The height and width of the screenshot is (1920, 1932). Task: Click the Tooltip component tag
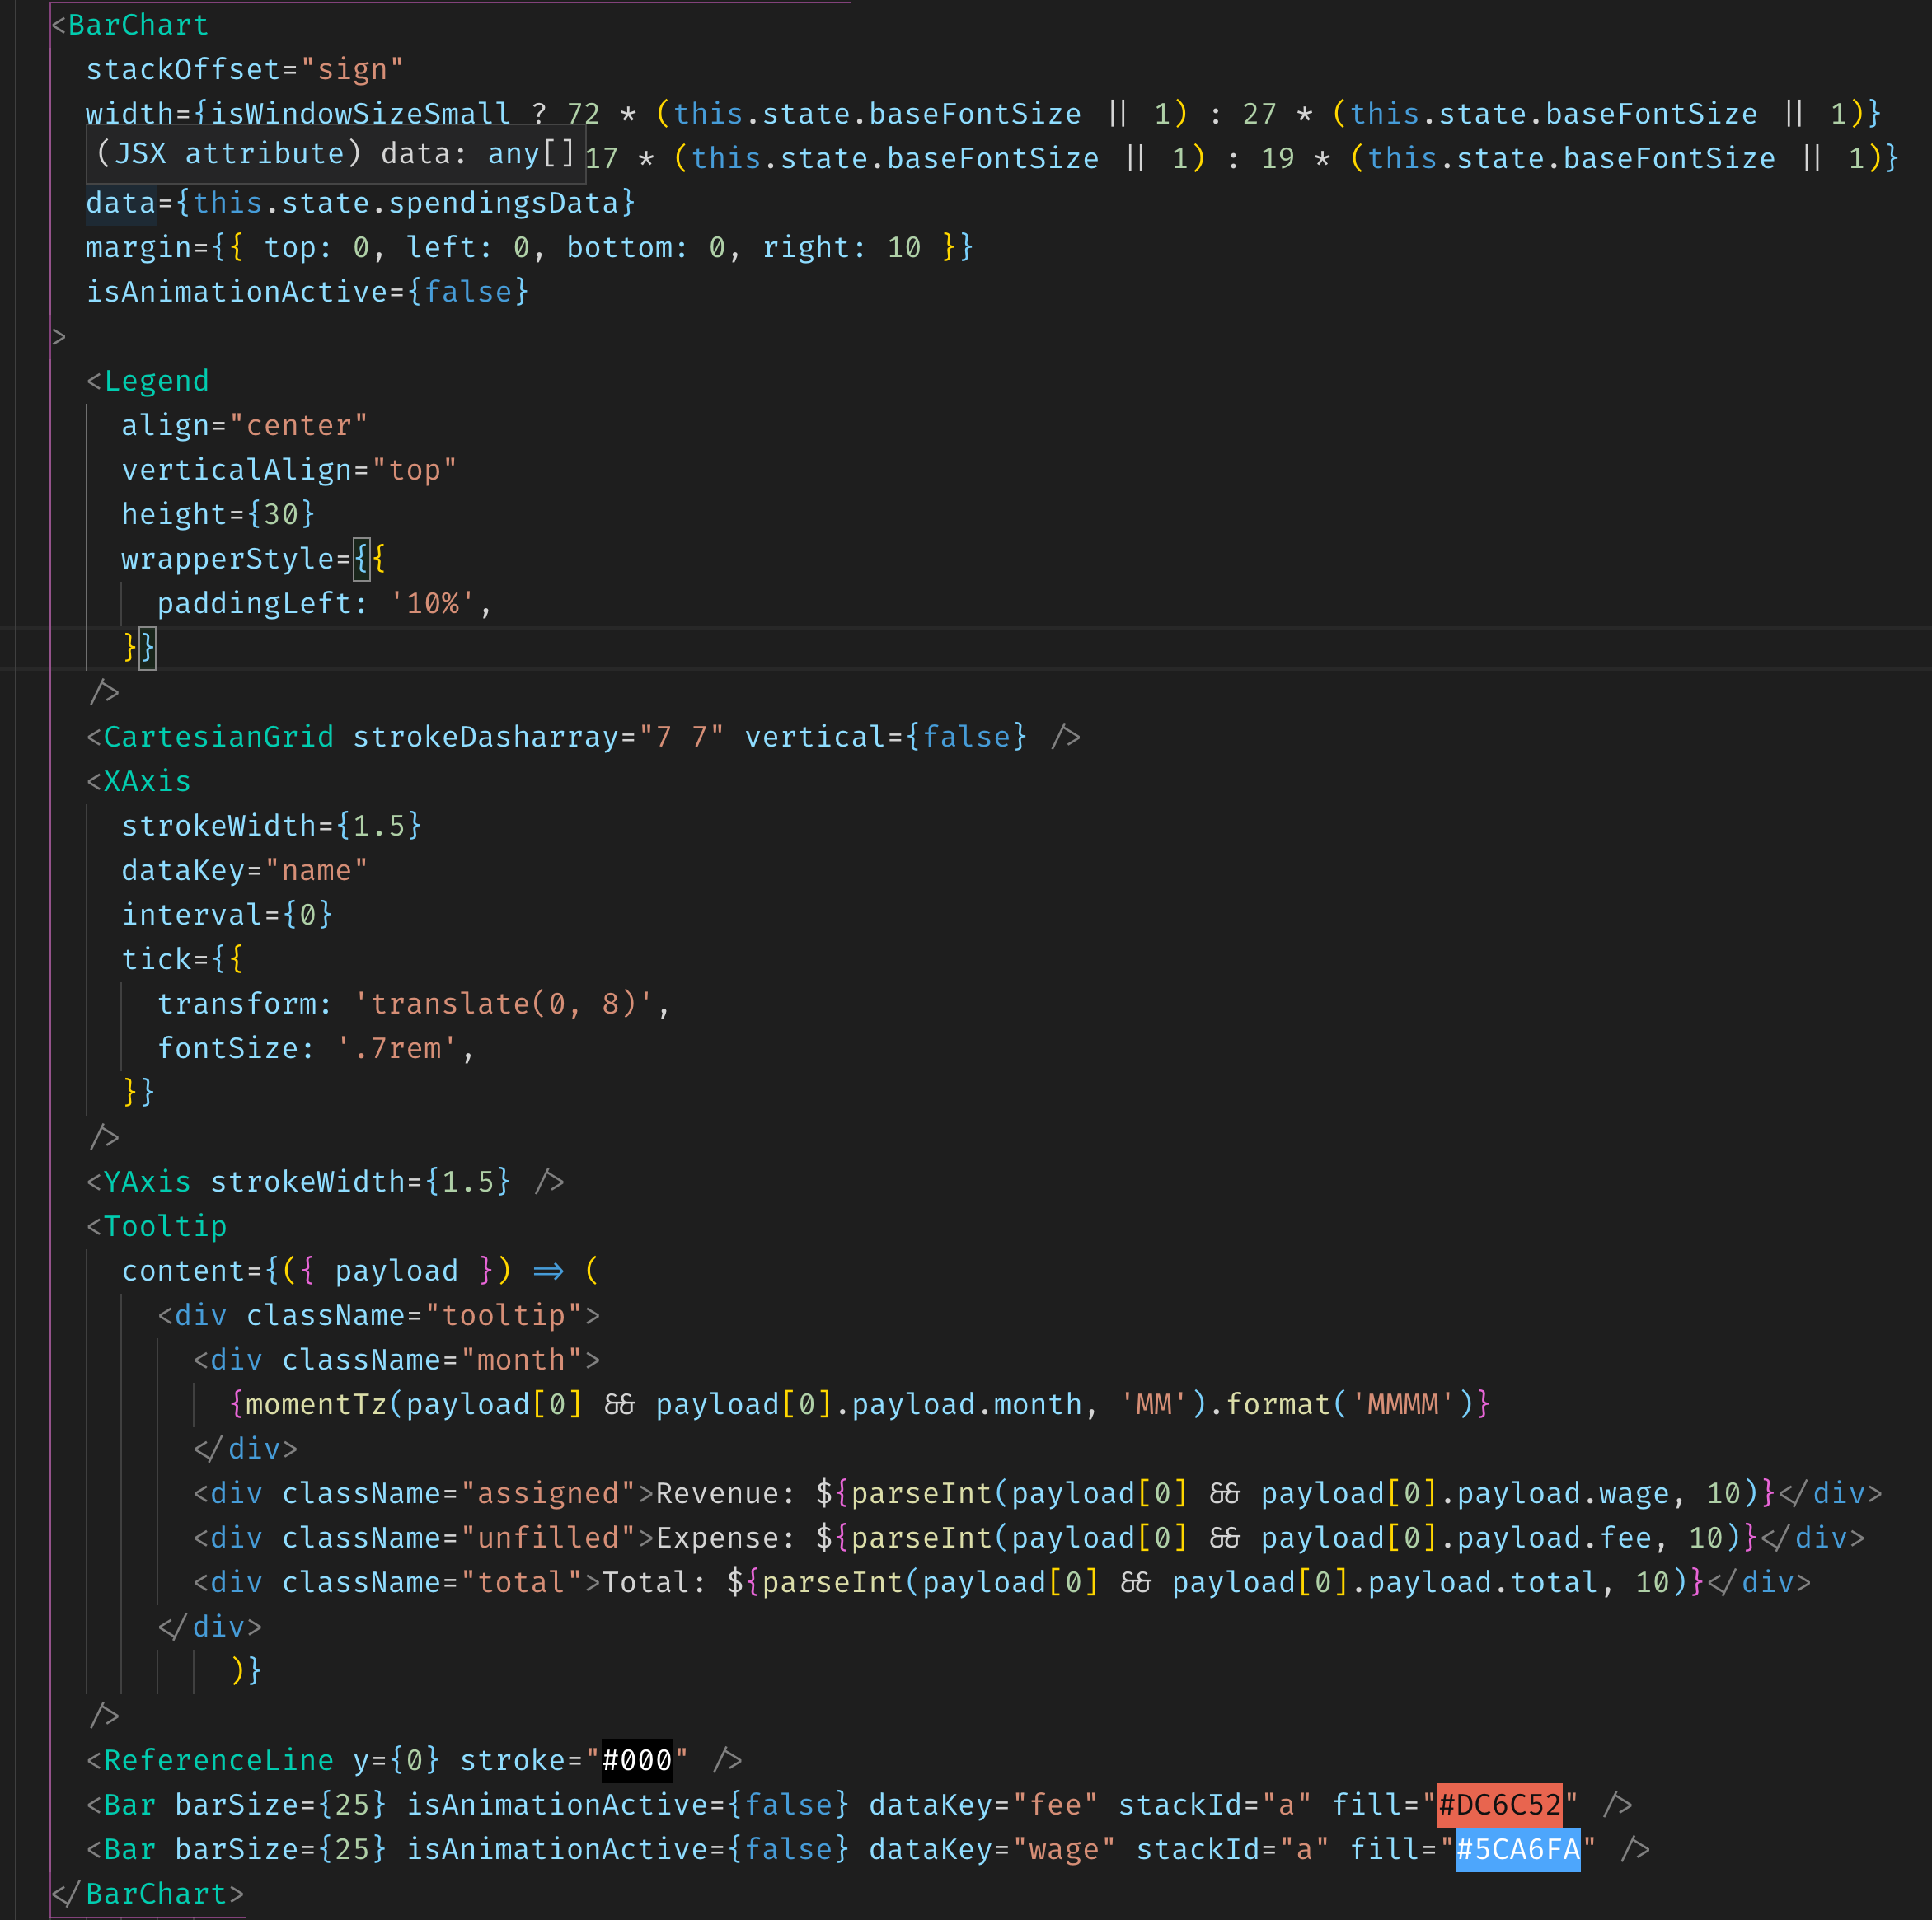(x=165, y=1226)
